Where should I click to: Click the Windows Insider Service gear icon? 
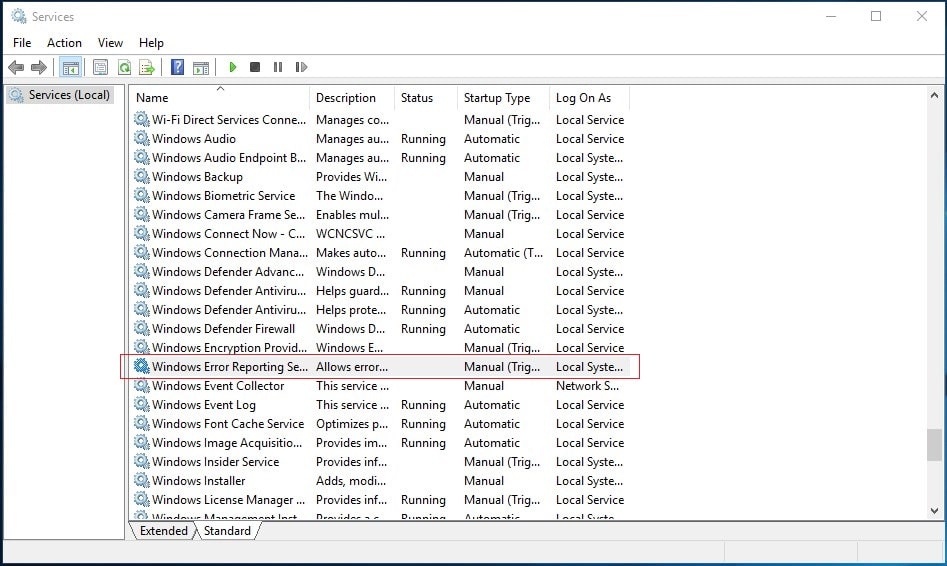[x=141, y=461]
